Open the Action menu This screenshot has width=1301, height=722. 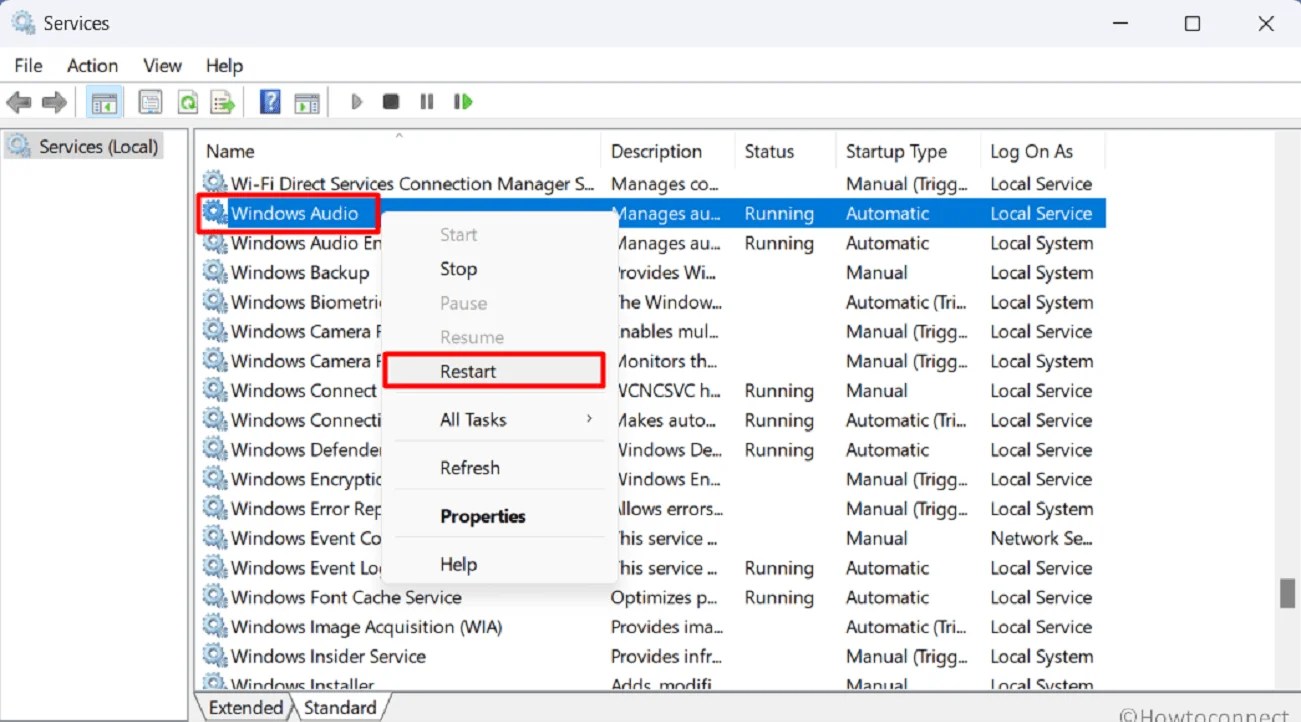91,65
